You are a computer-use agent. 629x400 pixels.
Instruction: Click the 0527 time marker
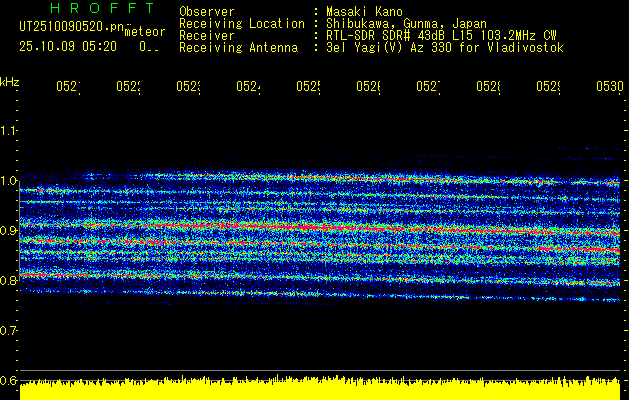pyautogui.click(x=428, y=87)
